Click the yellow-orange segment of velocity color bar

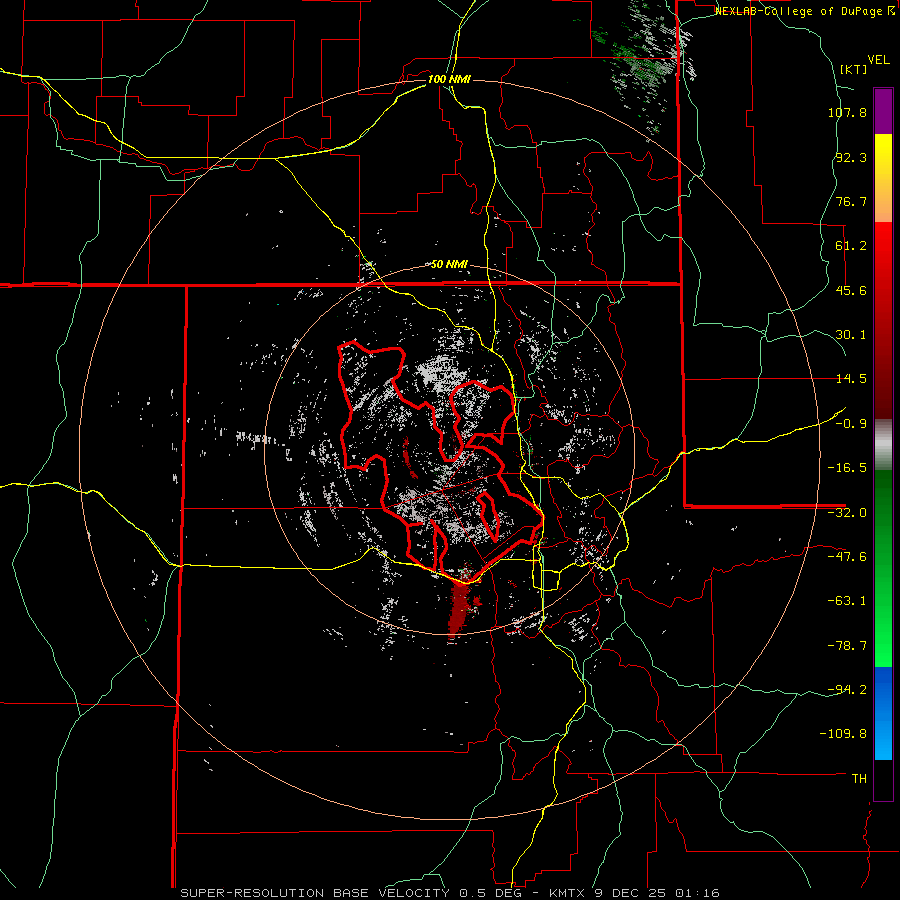coord(883,178)
